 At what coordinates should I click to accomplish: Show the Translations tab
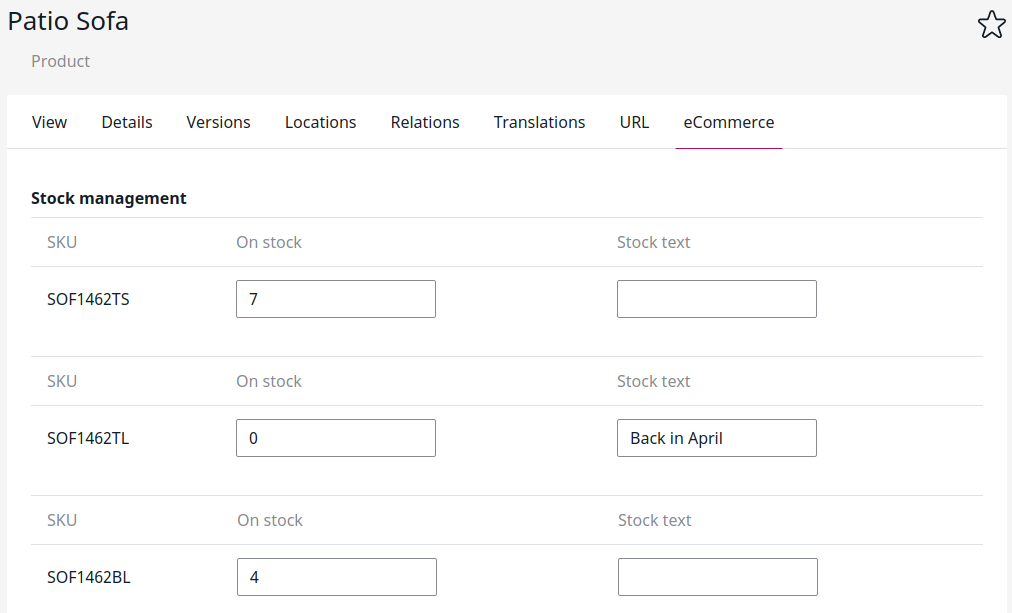coord(539,122)
